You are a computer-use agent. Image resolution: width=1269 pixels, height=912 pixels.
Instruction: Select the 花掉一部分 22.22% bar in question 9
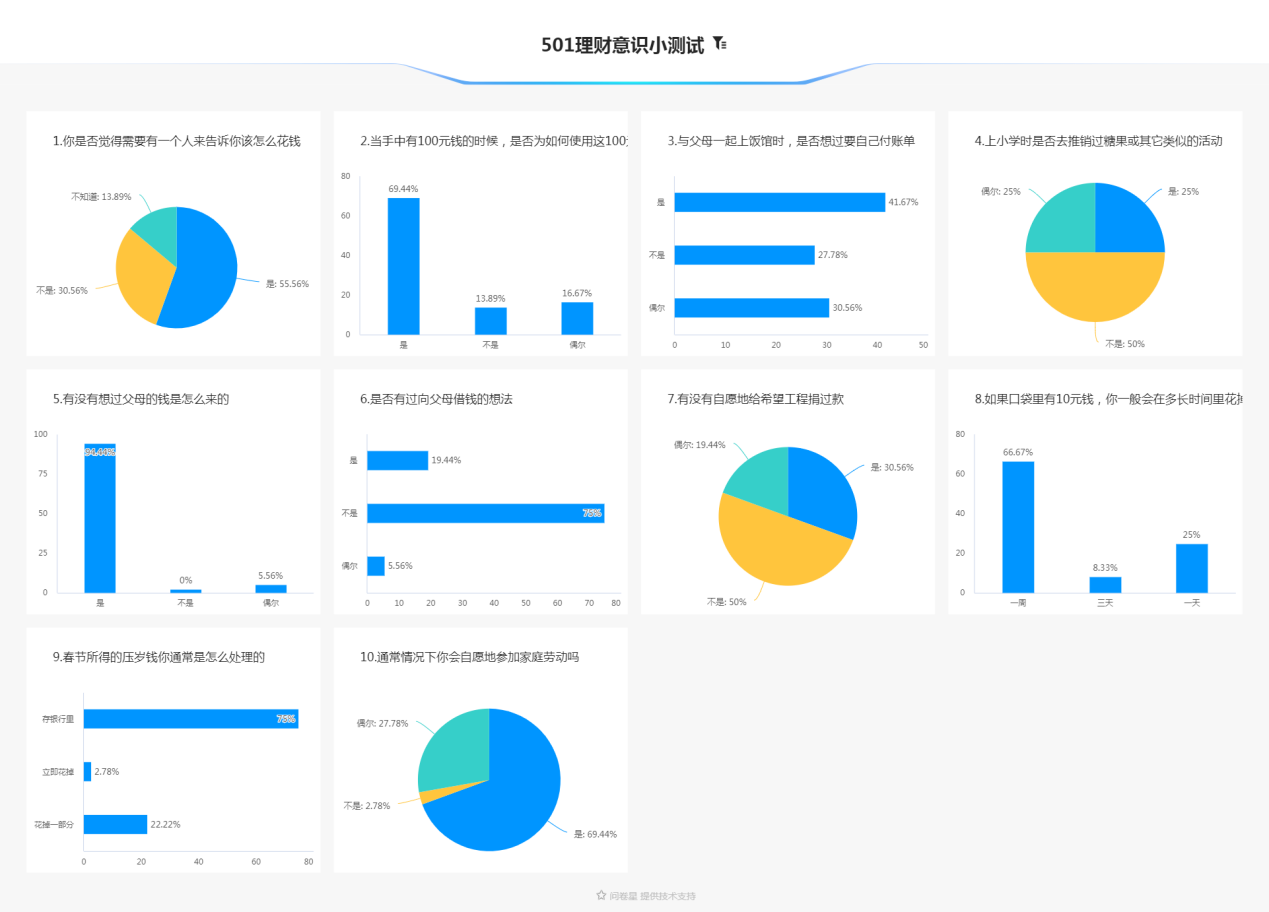coord(116,824)
